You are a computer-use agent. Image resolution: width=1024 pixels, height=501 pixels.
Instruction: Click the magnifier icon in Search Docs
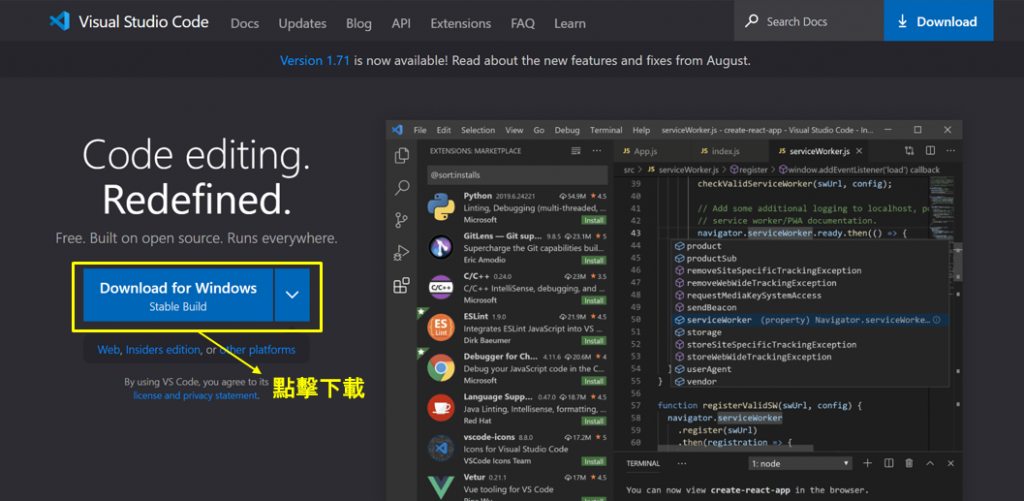click(x=752, y=22)
